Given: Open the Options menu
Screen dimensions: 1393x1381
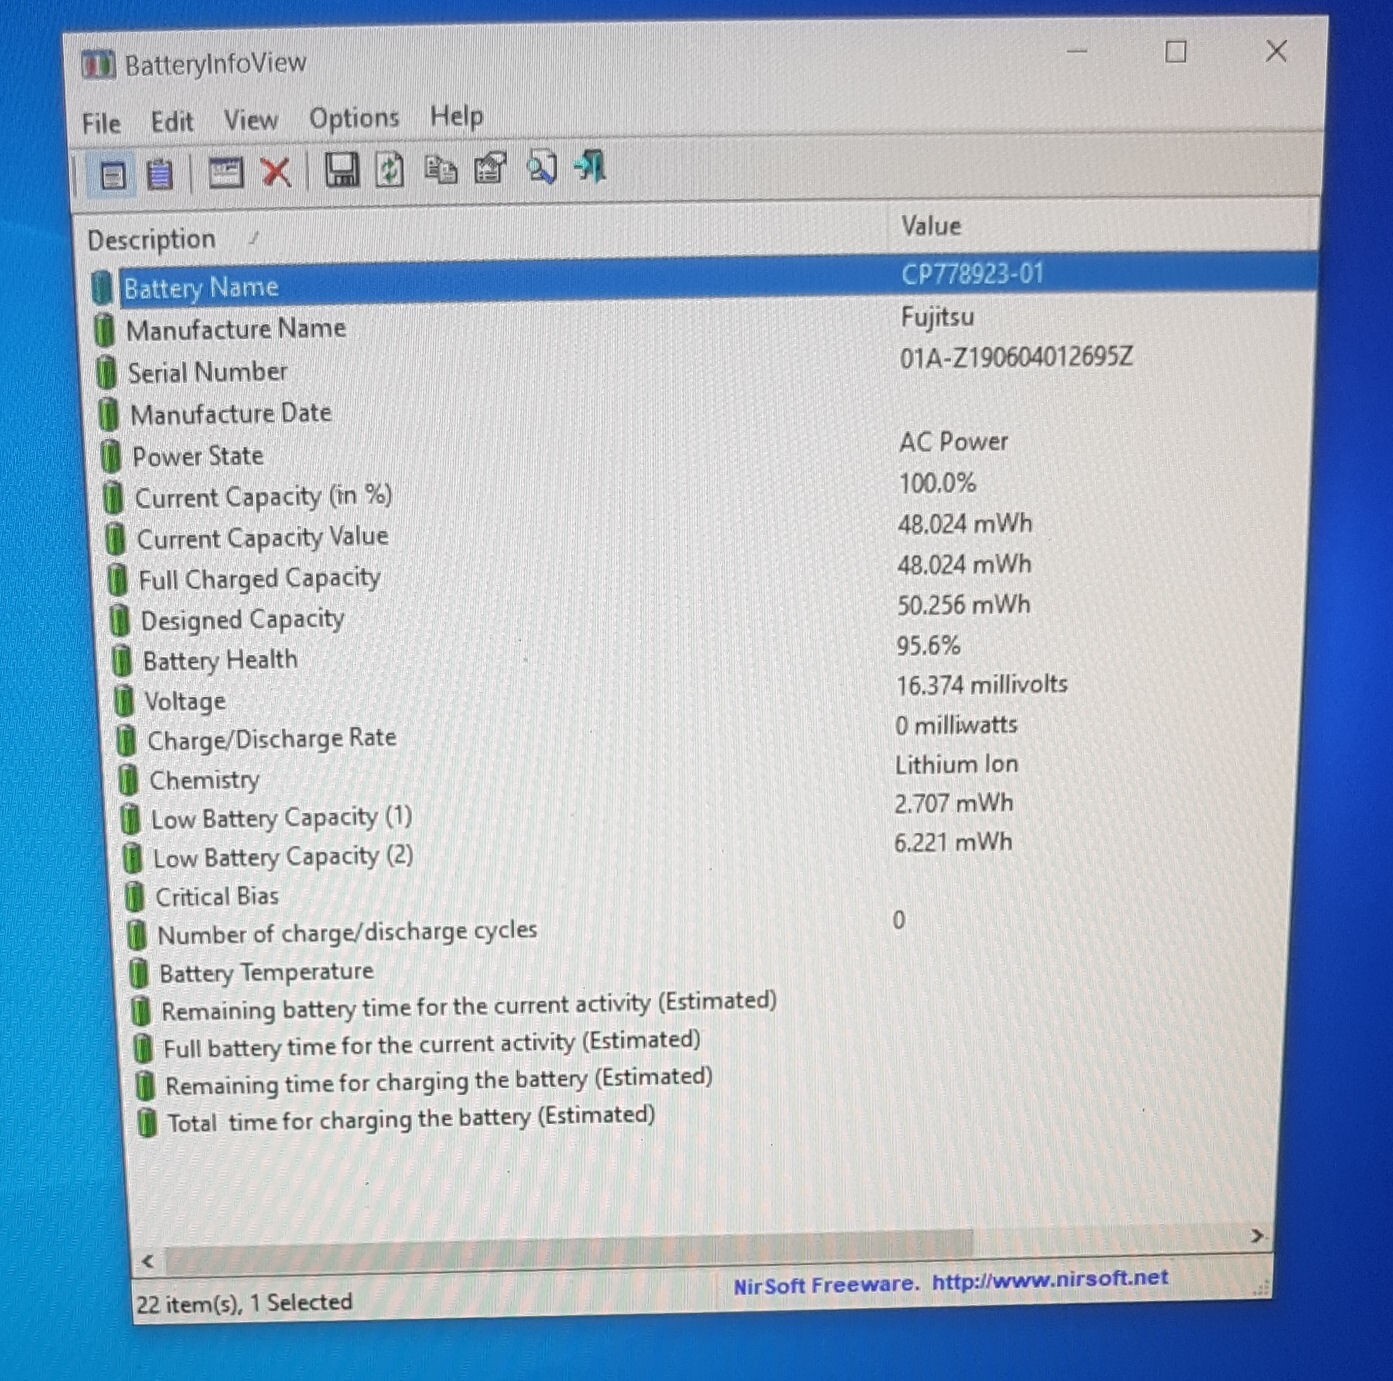Looking at the screenshot, I should pyautogui.click(x=354, y=119).
